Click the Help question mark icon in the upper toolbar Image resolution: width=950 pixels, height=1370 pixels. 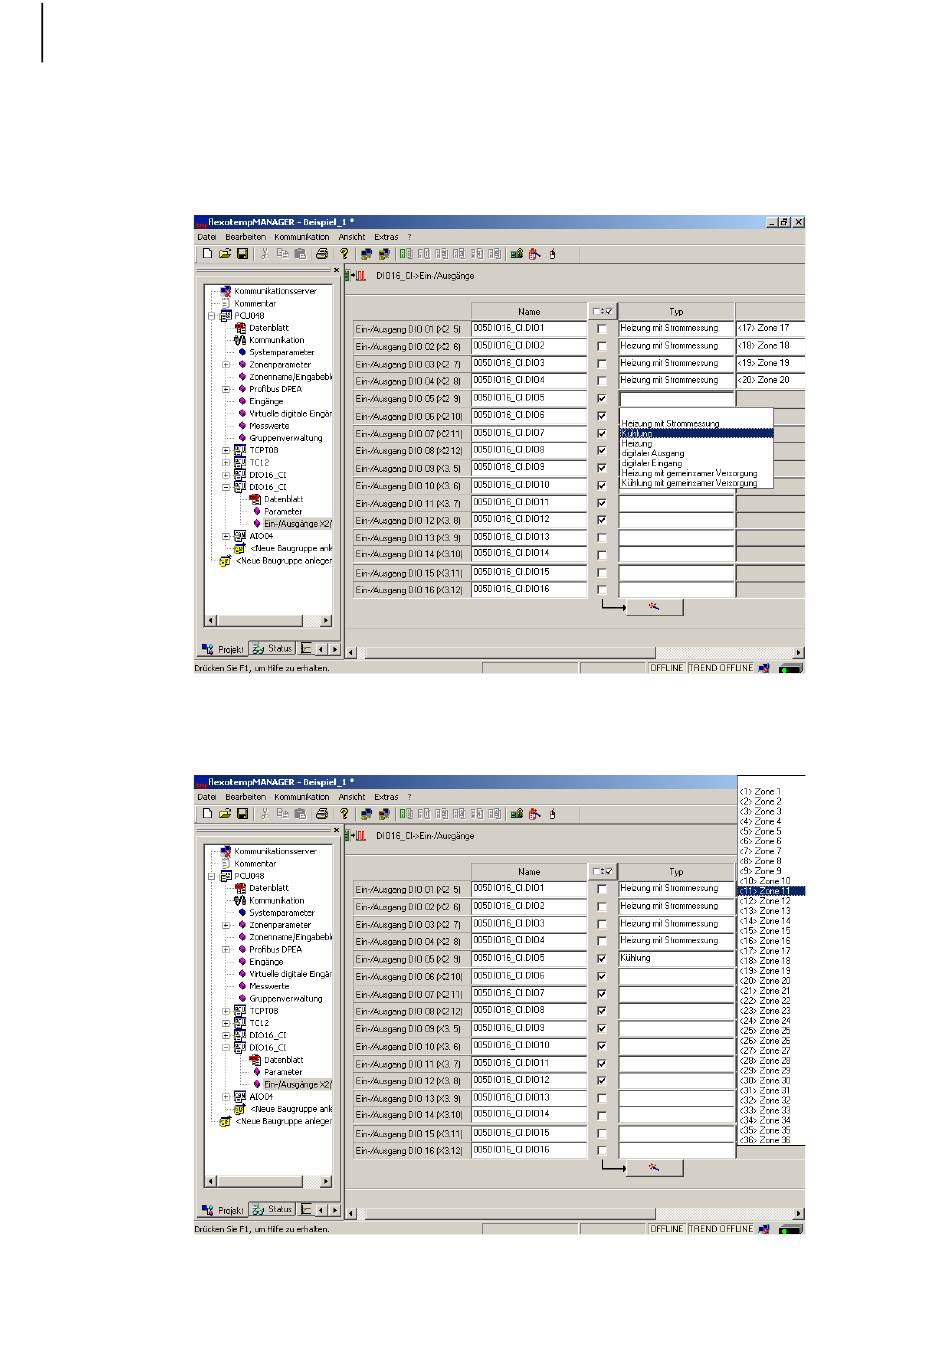(344, 254)
